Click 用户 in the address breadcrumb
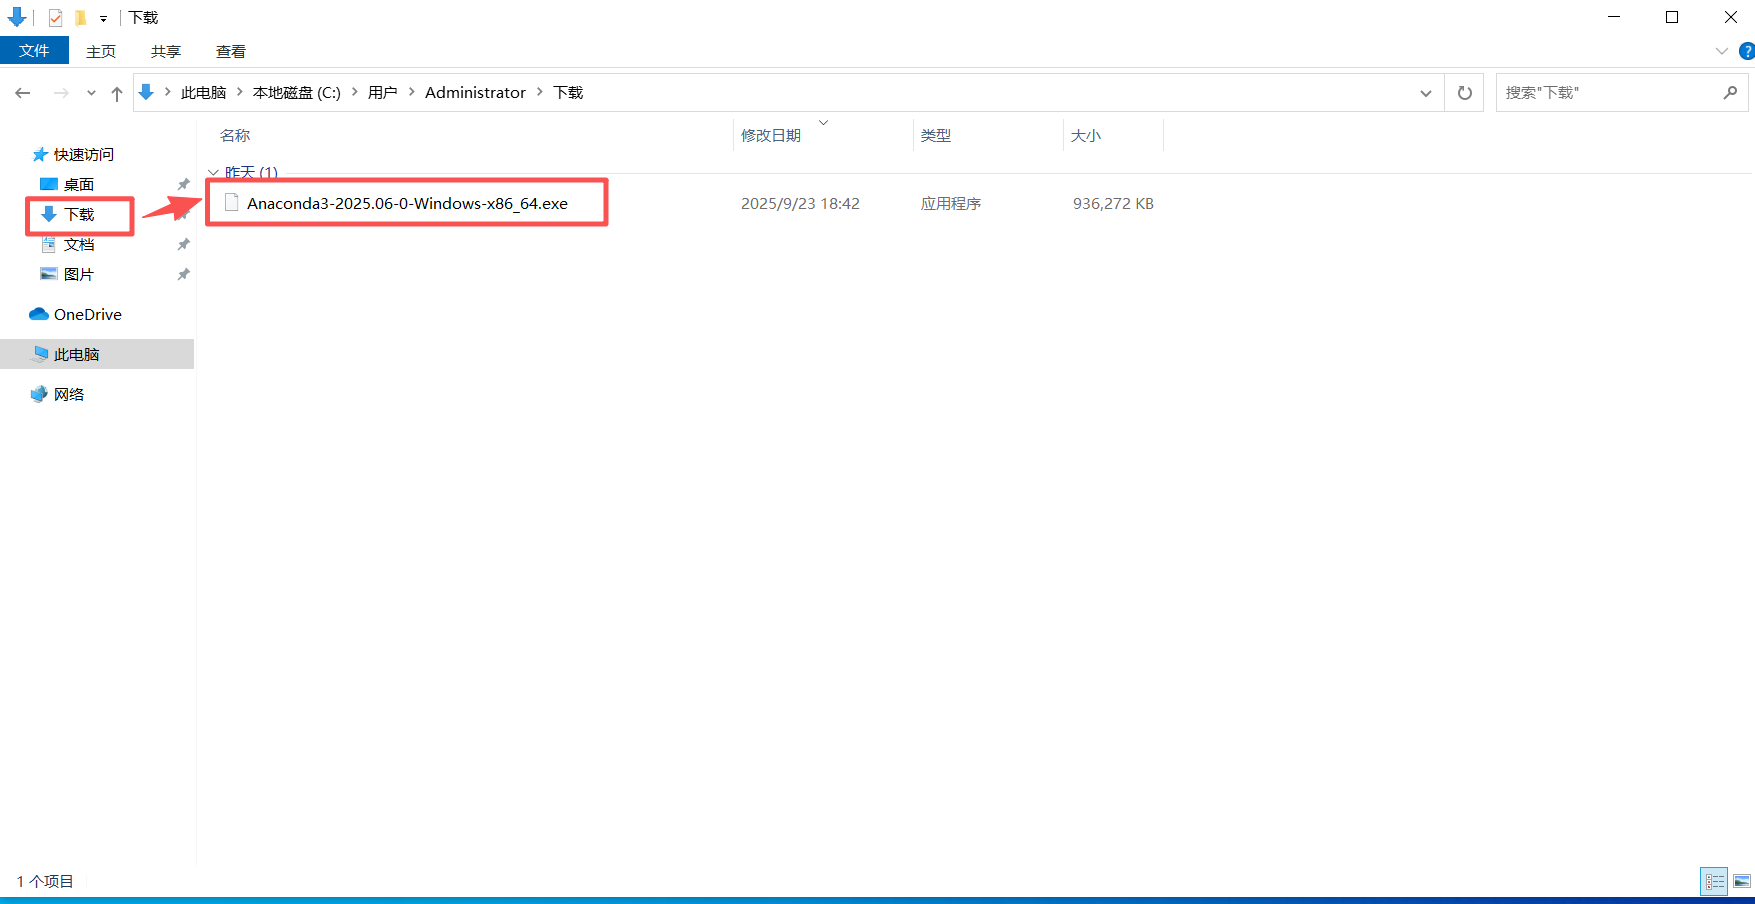 (383, 92)
